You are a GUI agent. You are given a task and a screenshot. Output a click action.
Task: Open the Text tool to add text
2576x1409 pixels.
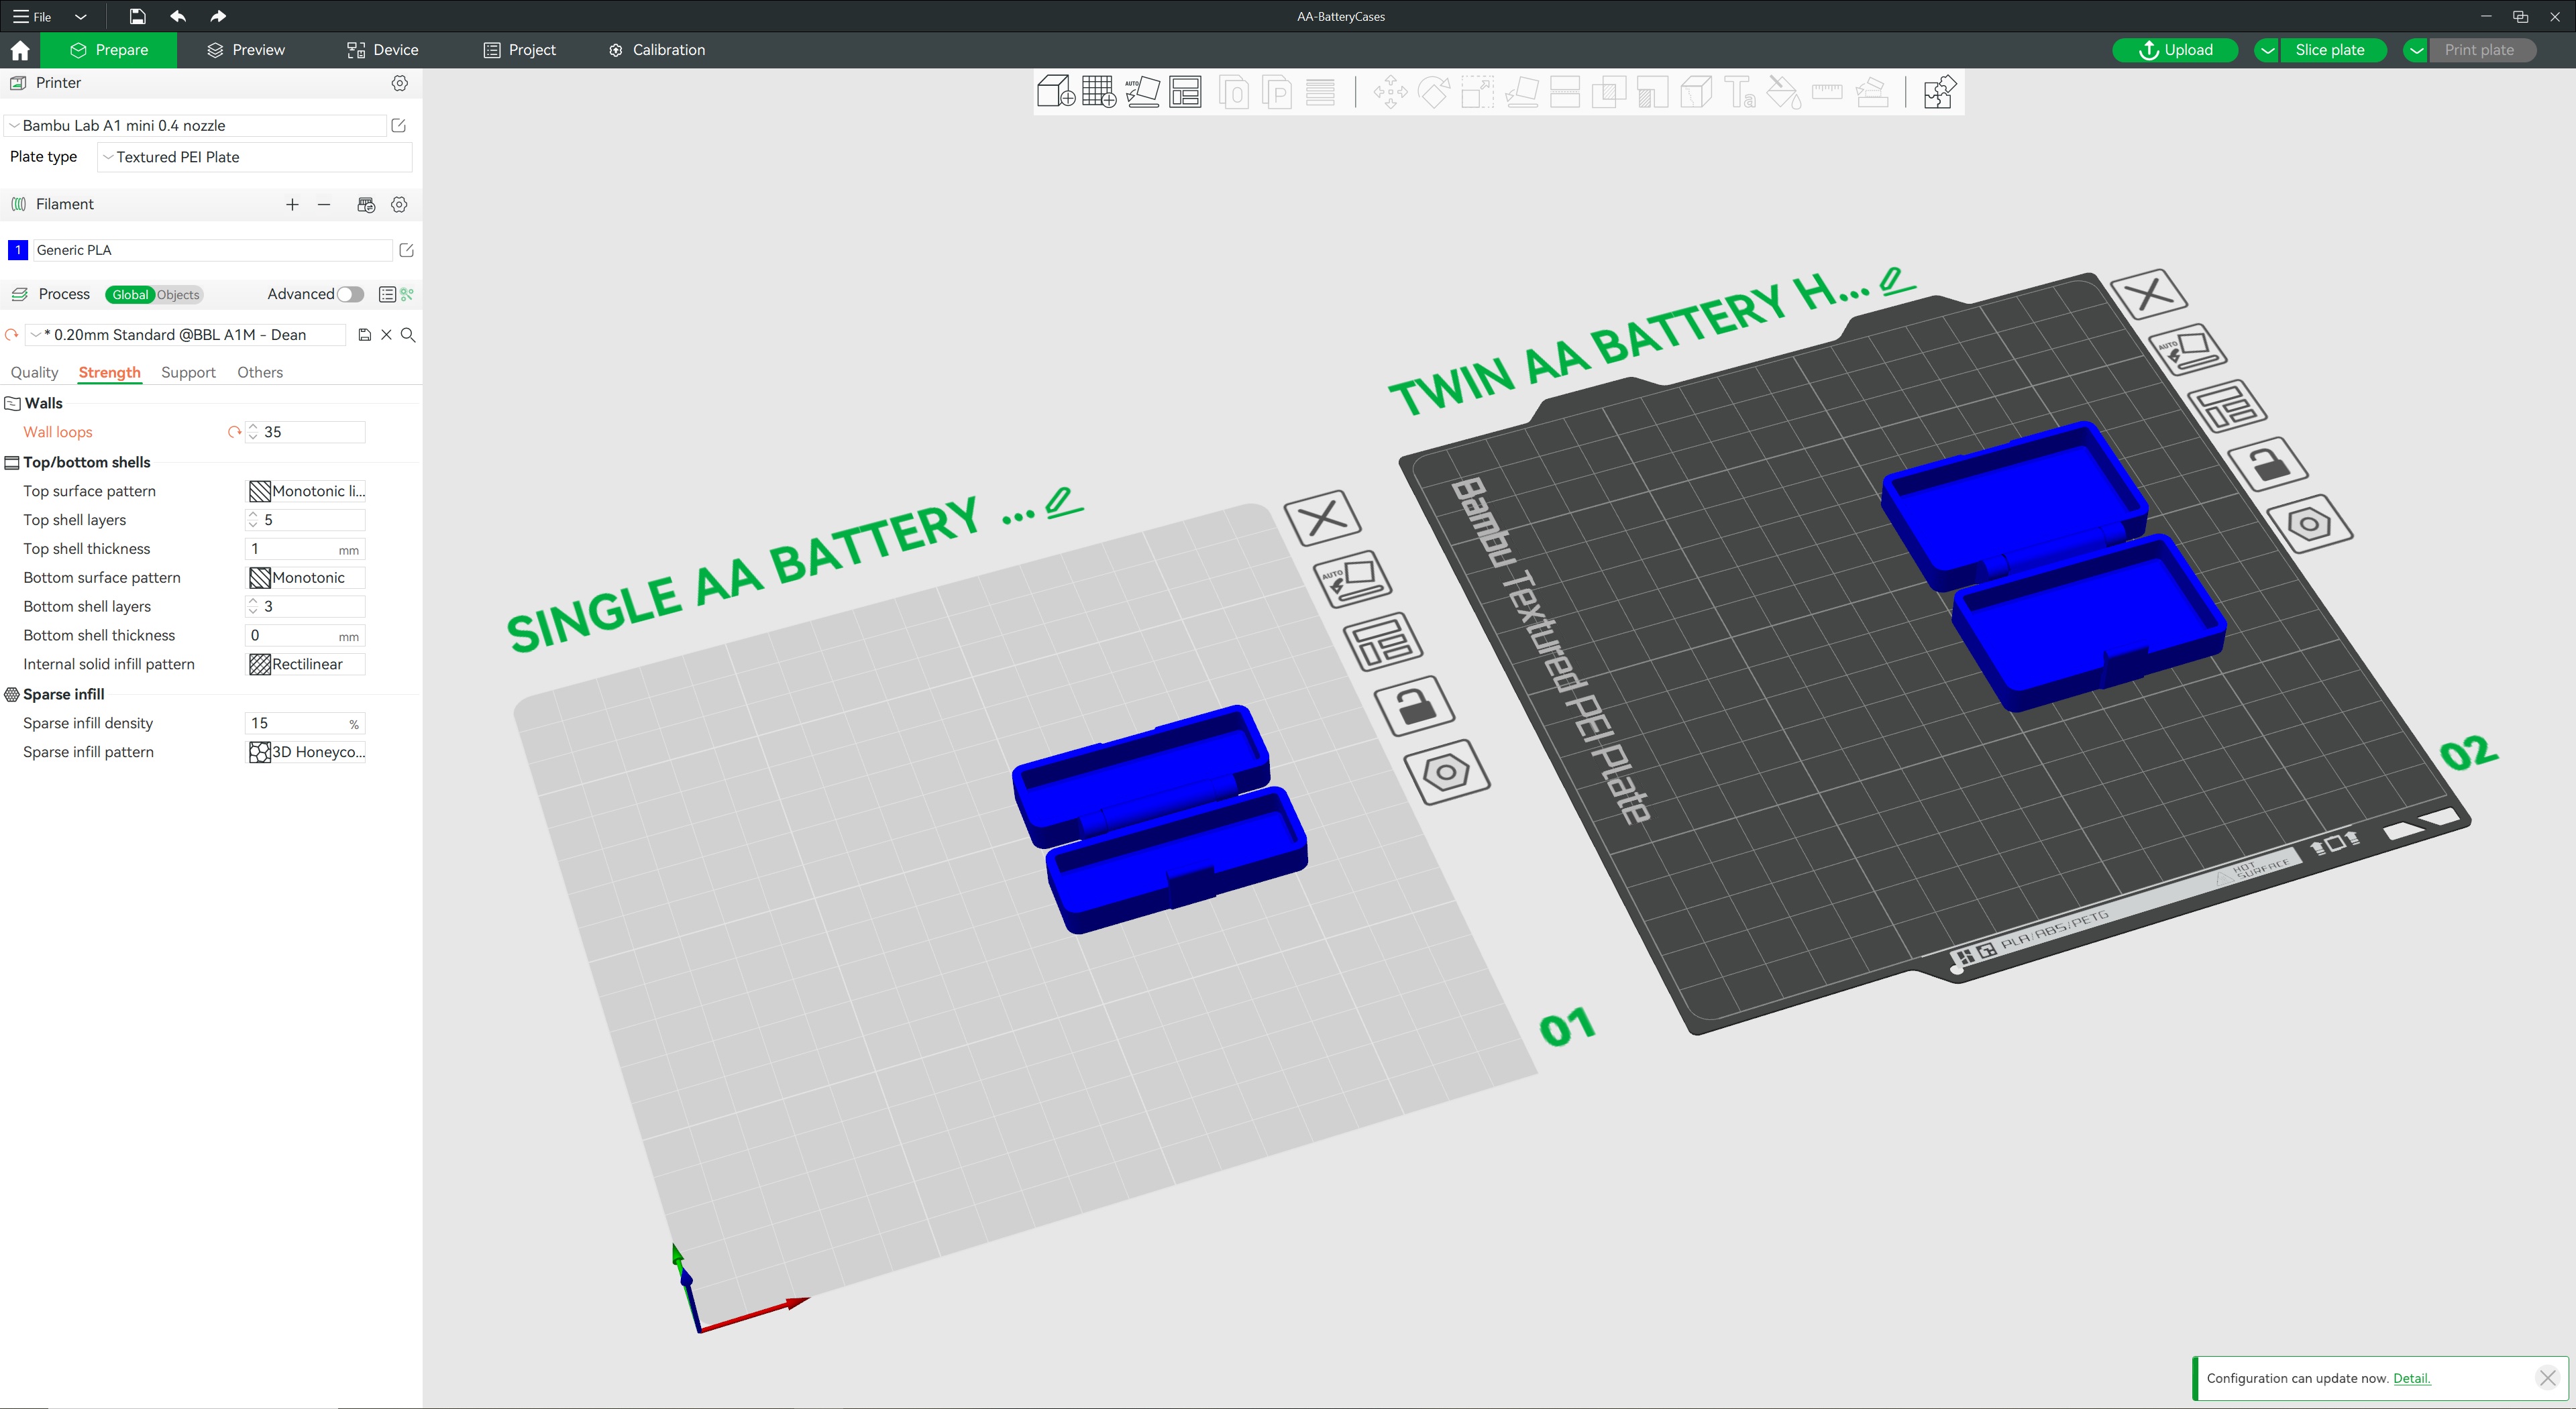pyautogui.click(x=1740, y=92)
